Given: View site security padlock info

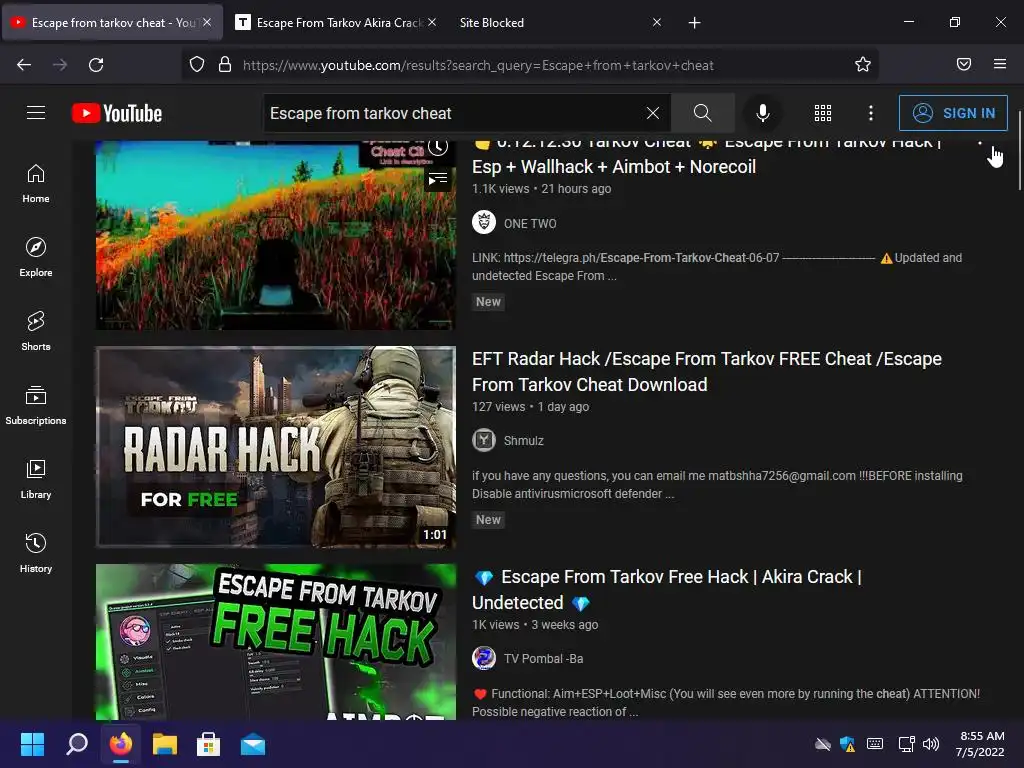Looking at the screenshot, I should tap(225, 65).
